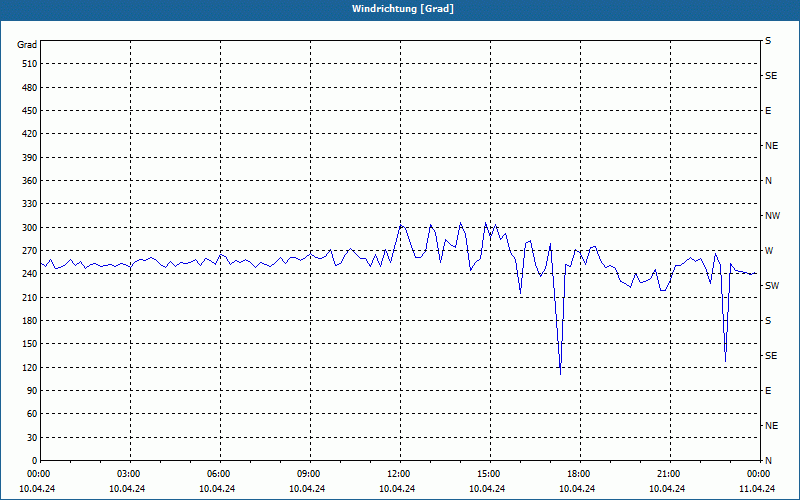
Task: Select the 30 y-axis tick label
Action: click(32, 438)
